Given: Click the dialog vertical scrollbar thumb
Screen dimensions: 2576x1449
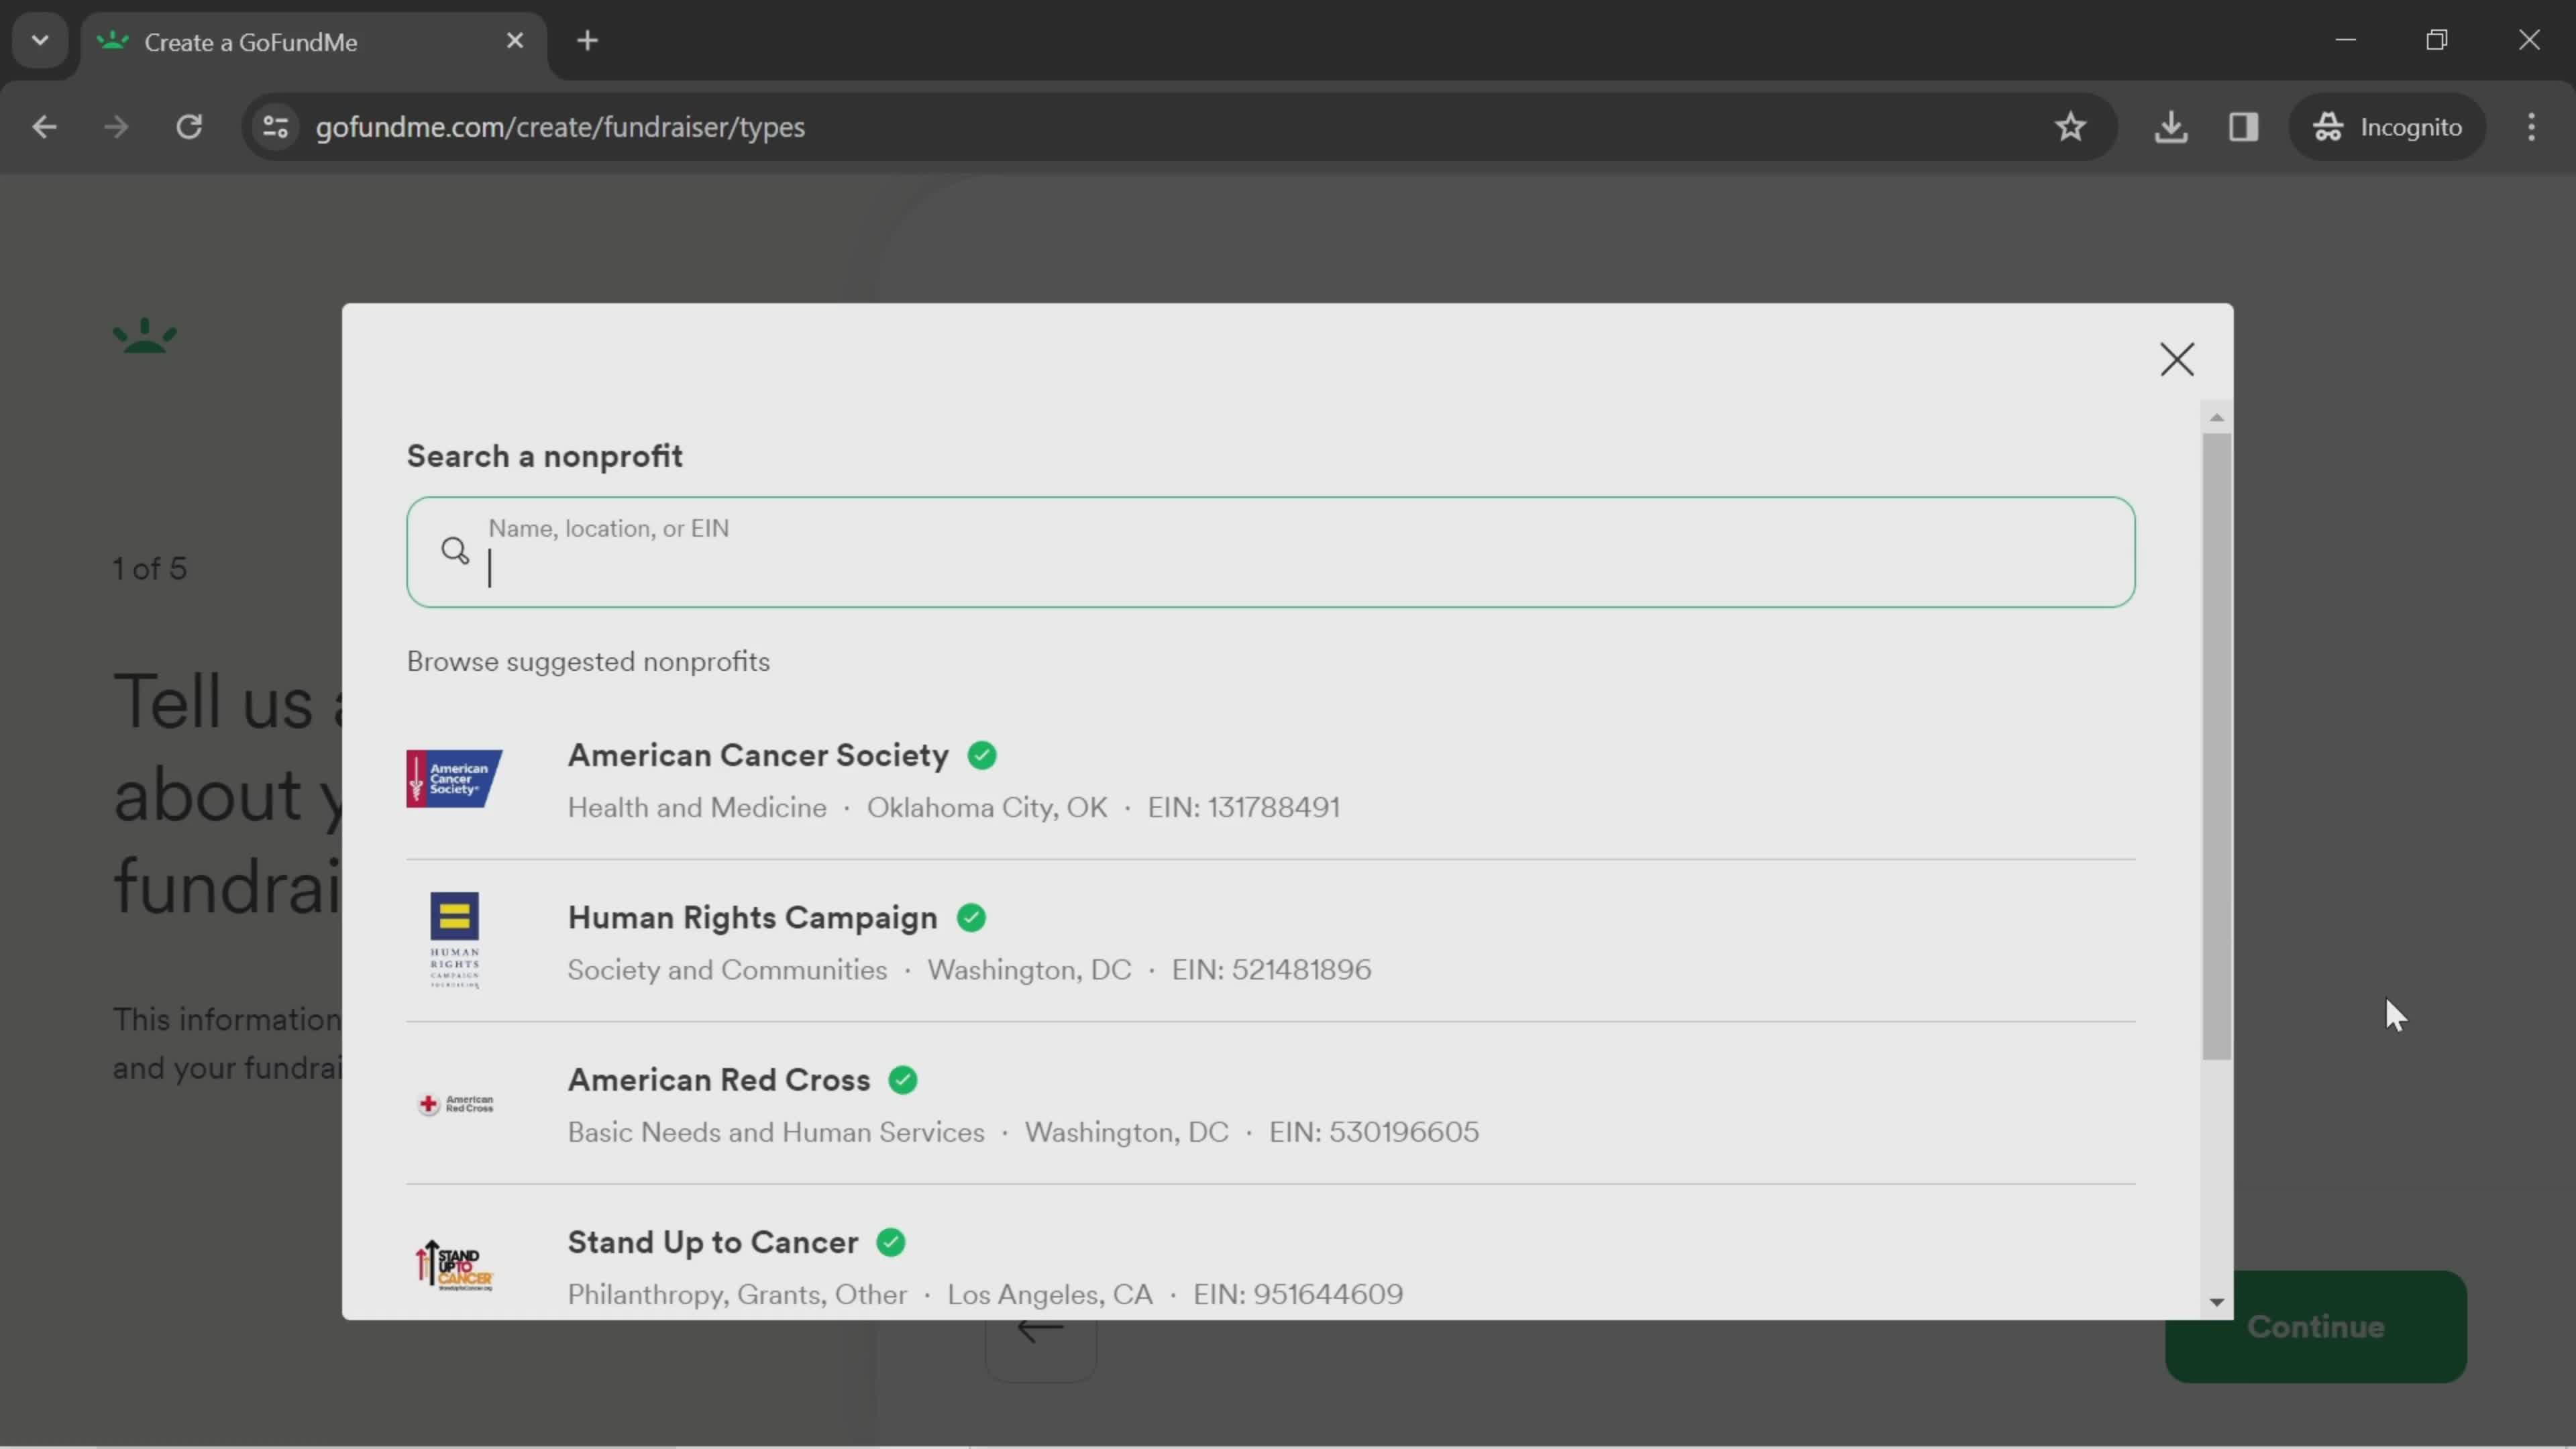Looking at the screenshot, I should pos(2217,746).
